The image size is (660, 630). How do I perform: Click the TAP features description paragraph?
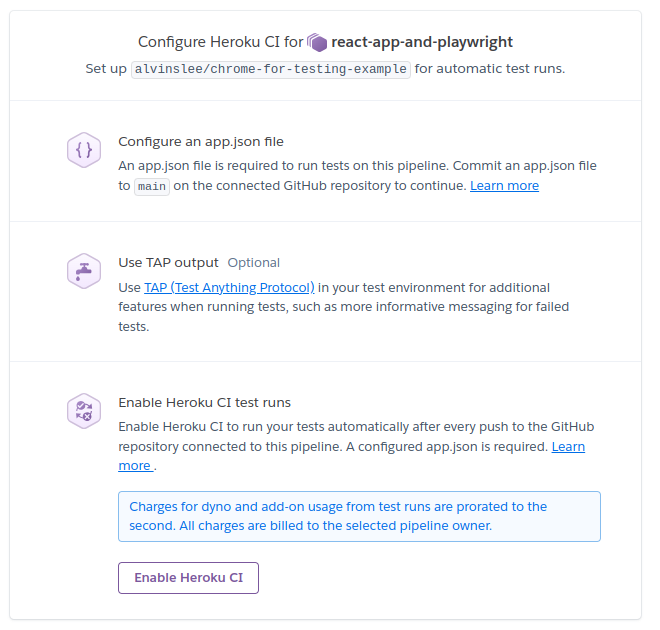(357, 307)
